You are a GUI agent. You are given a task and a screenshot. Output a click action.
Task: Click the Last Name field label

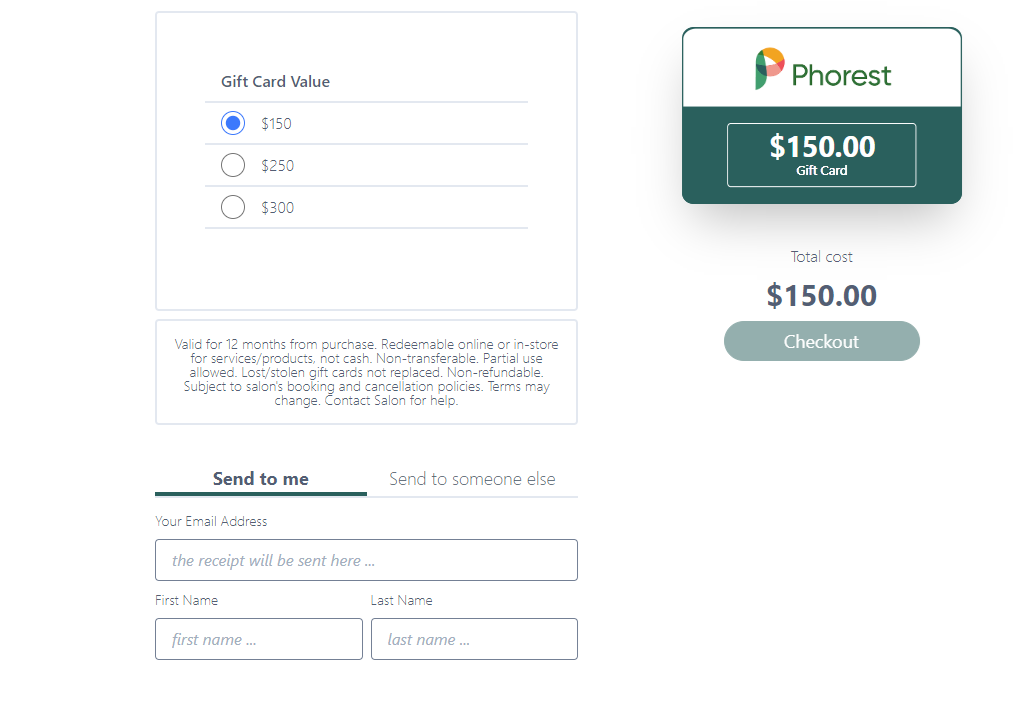401,600
